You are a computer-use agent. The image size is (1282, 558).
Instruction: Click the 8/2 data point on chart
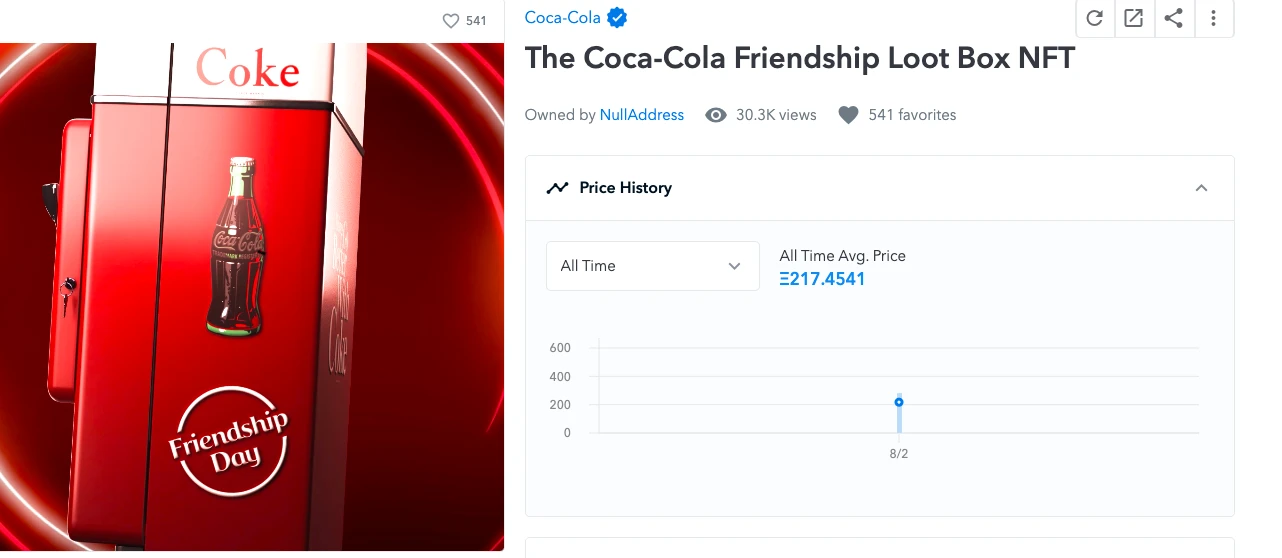[x=899, y=402]
